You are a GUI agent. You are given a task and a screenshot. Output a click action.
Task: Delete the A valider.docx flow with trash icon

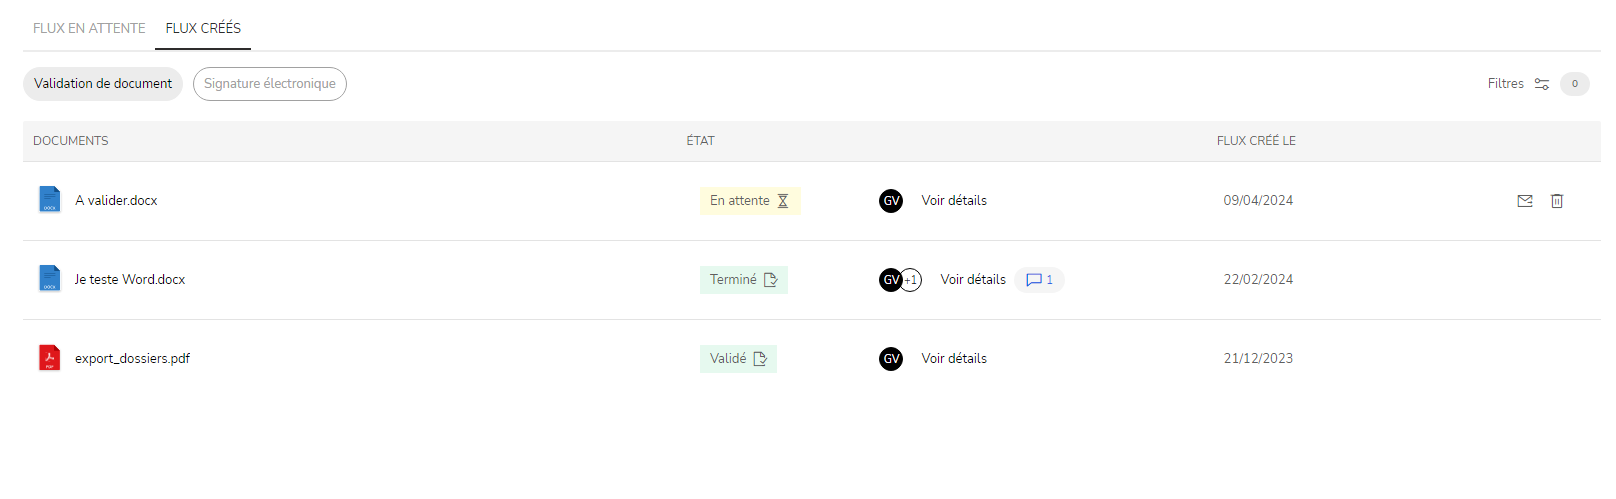click(x=1557, y=201)
